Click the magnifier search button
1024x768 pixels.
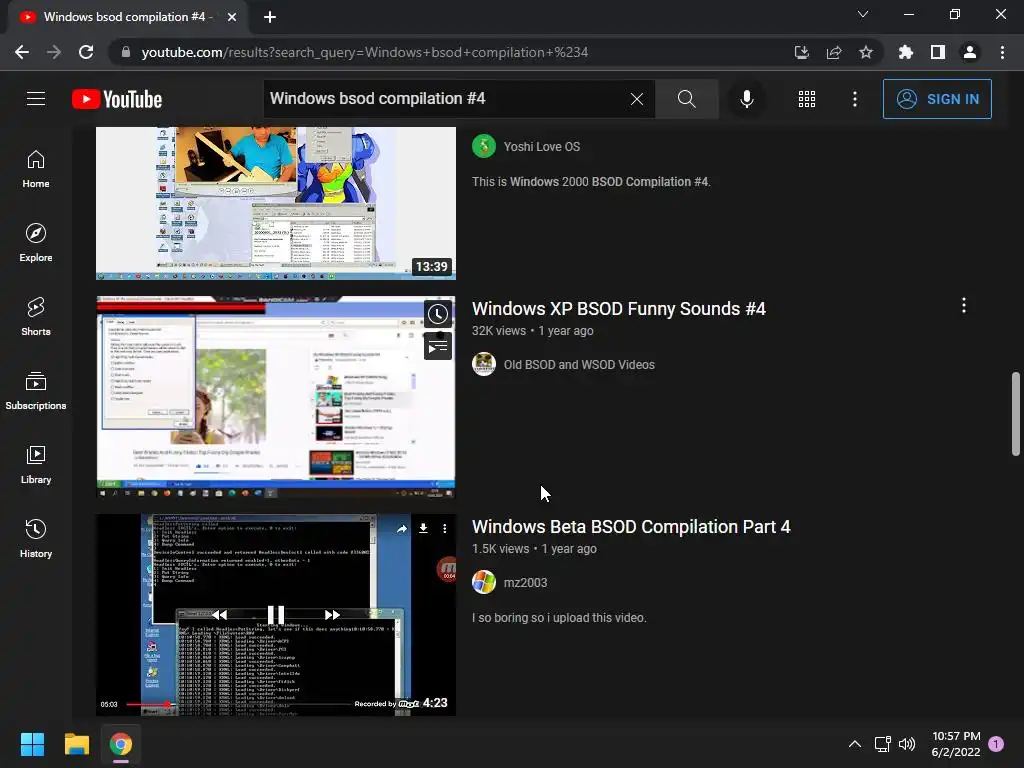point(686,99)
